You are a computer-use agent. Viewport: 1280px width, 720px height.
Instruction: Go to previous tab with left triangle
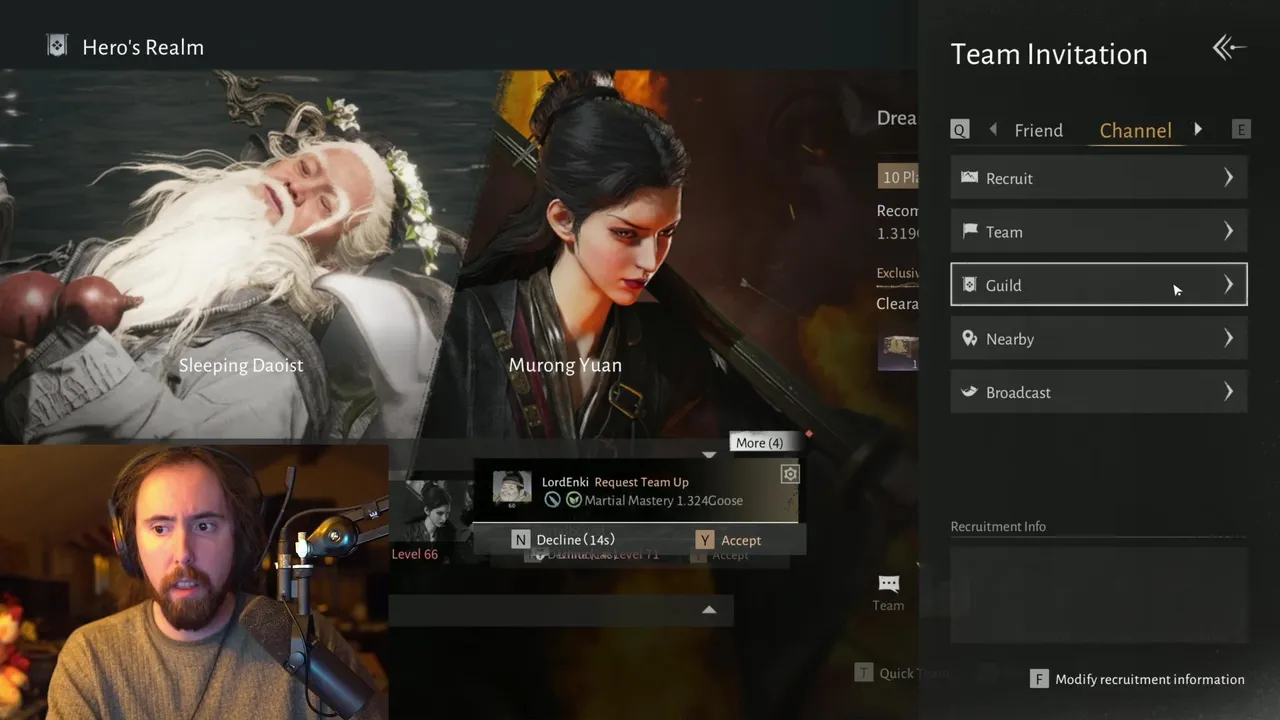click(993, 129)
